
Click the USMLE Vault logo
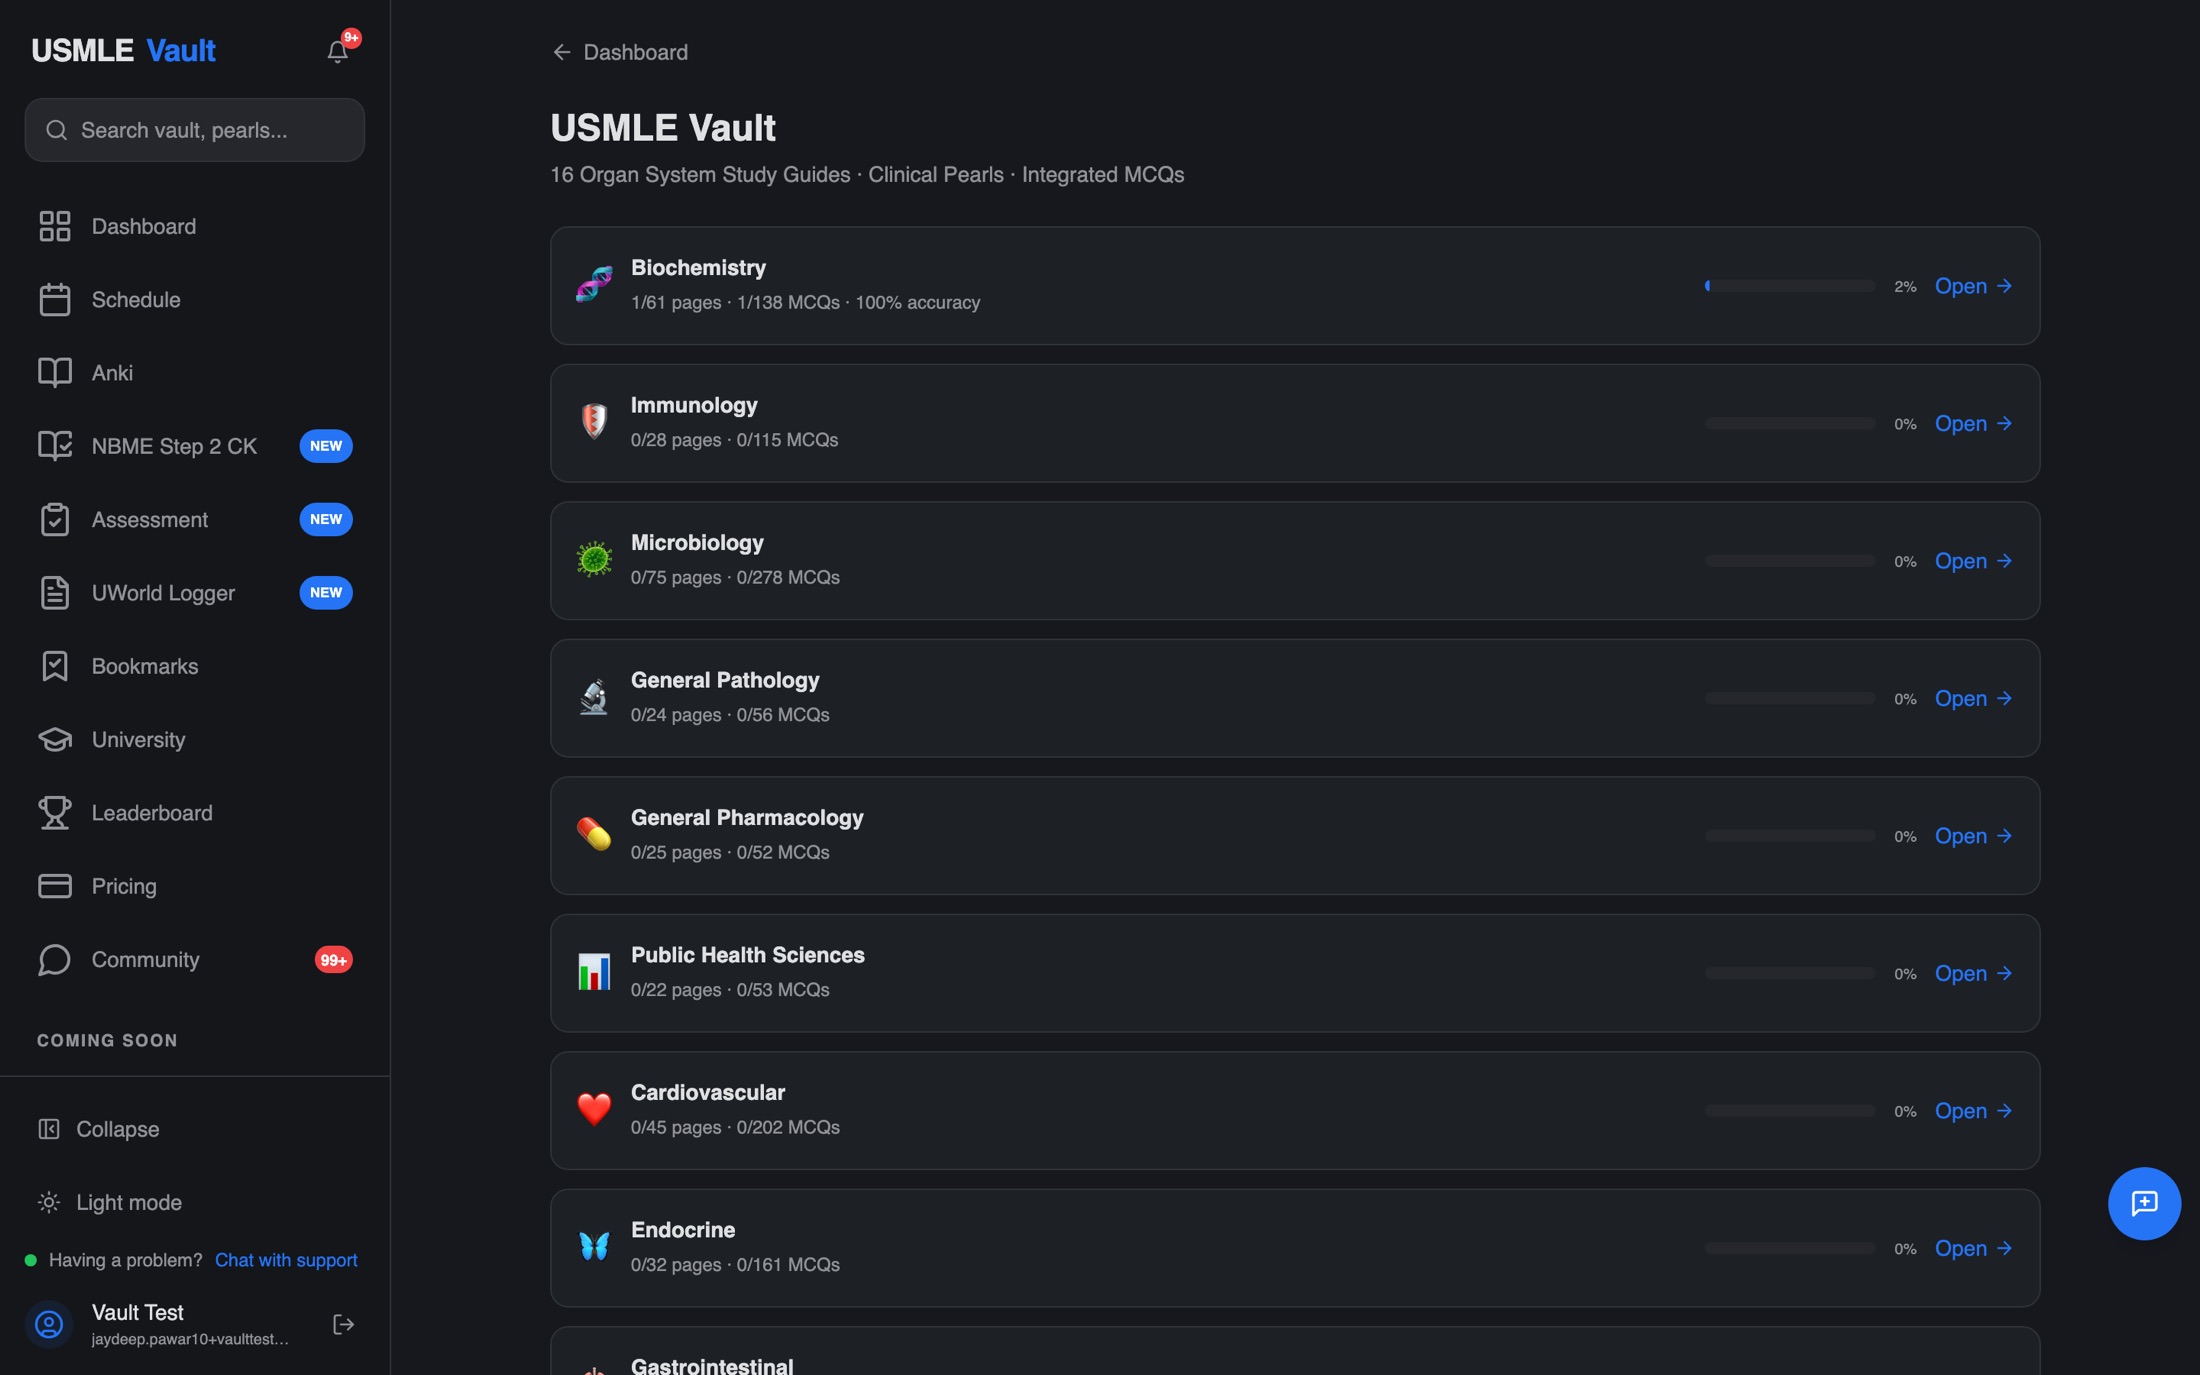click(123, 50)
